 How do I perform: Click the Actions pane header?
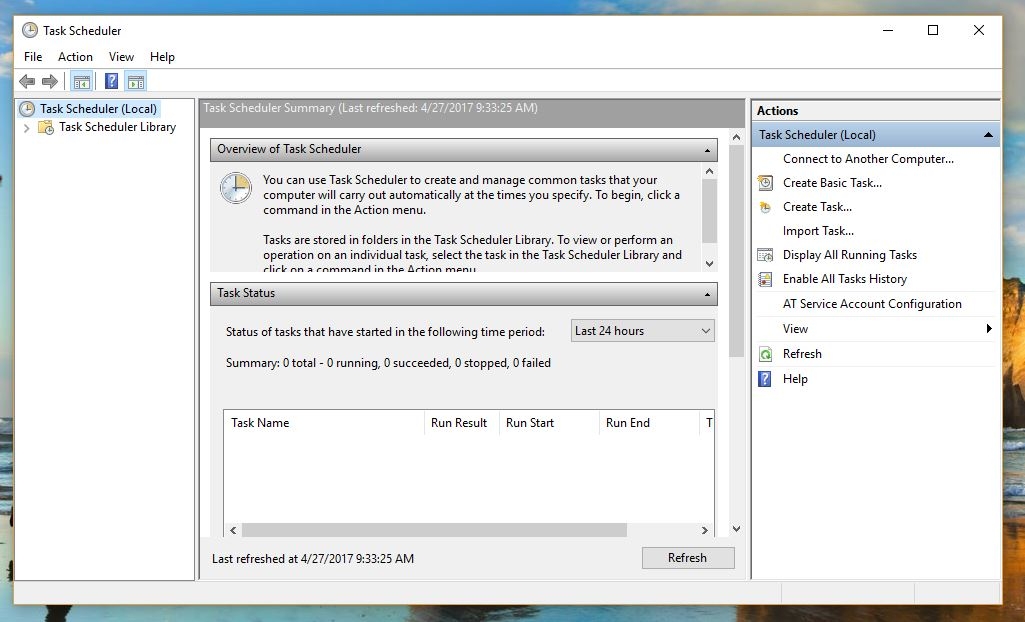pyautogui.click(x=875, y=111)
